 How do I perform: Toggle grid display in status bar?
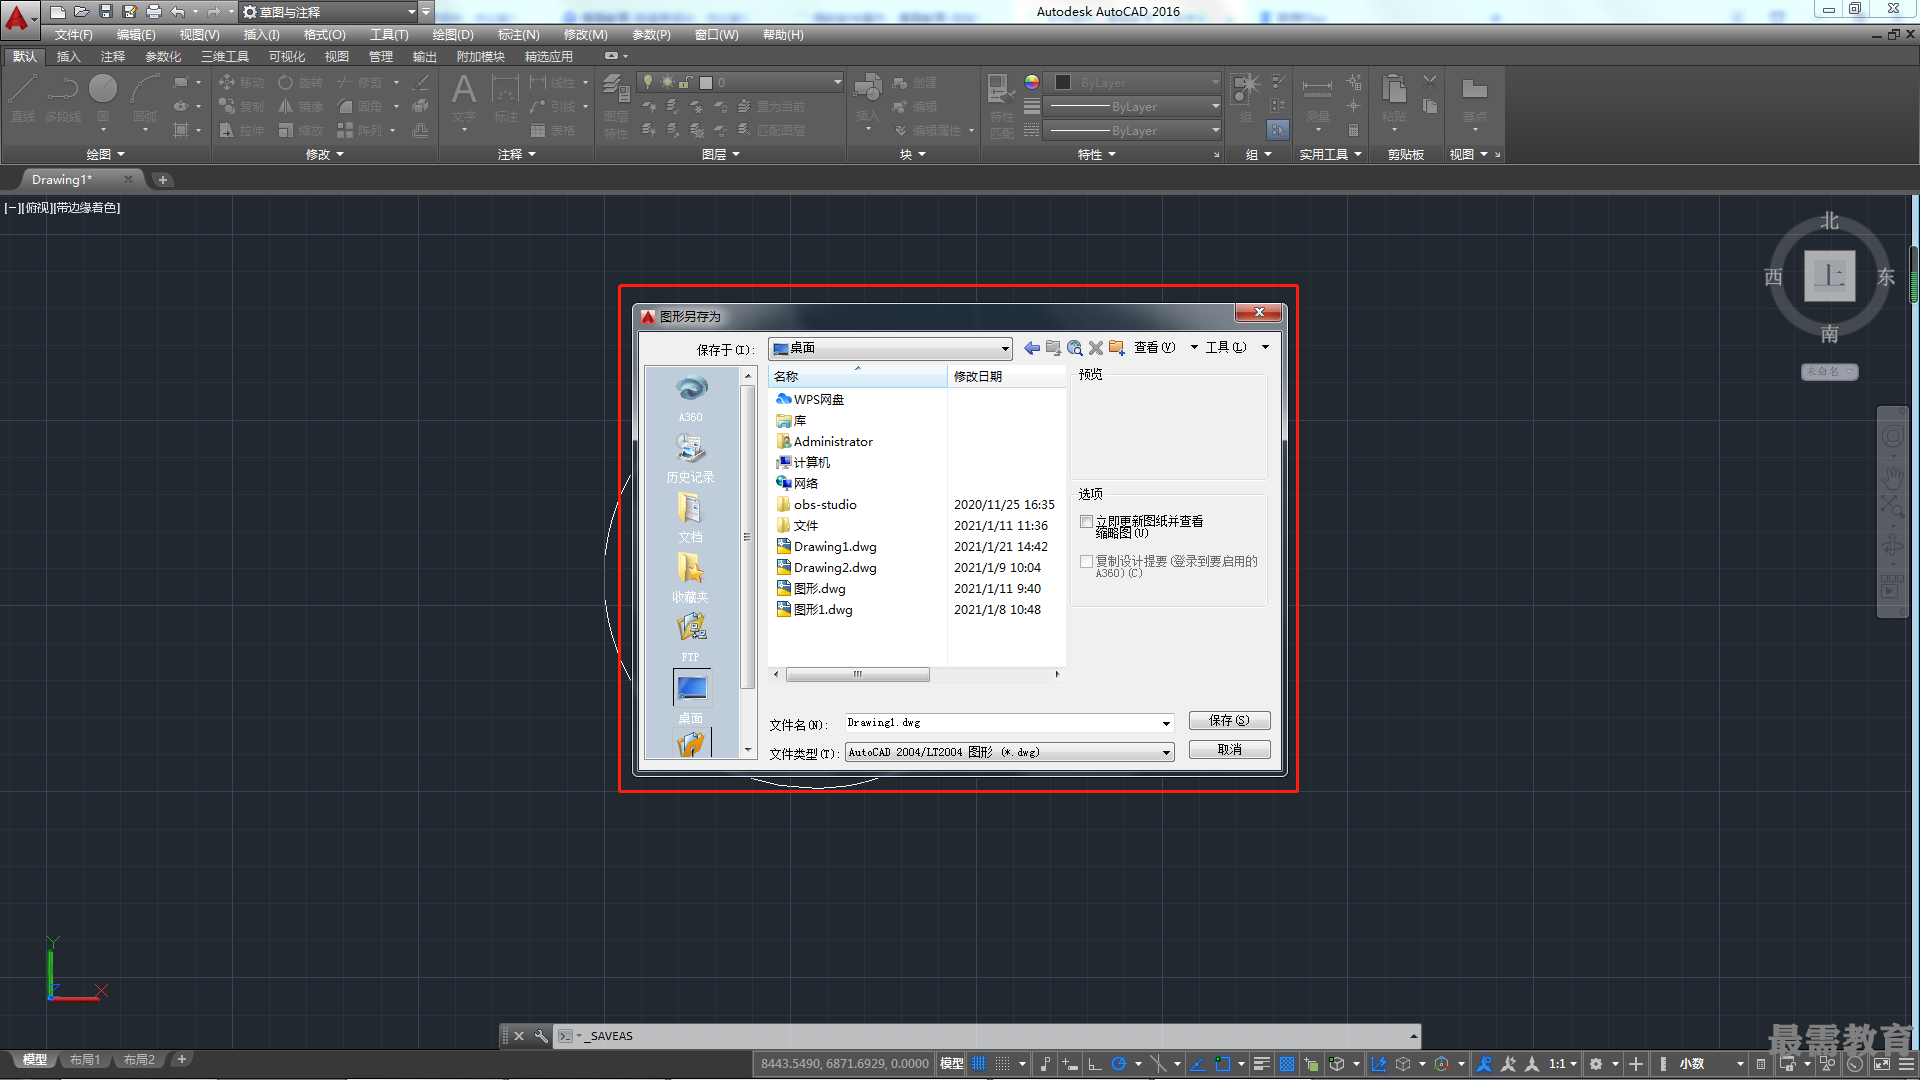(x=979, y=1064)
